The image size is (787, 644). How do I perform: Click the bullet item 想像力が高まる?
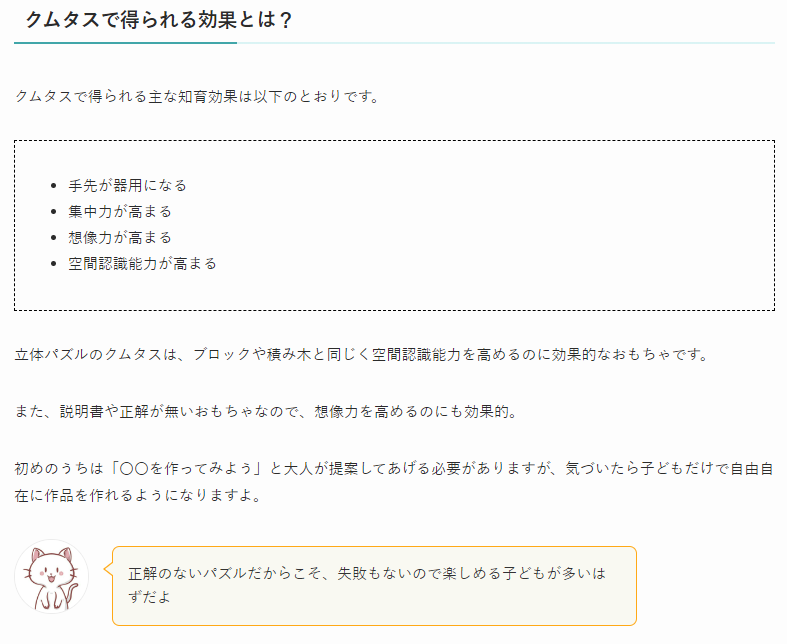pyautogui.click(x=120, y=238)
